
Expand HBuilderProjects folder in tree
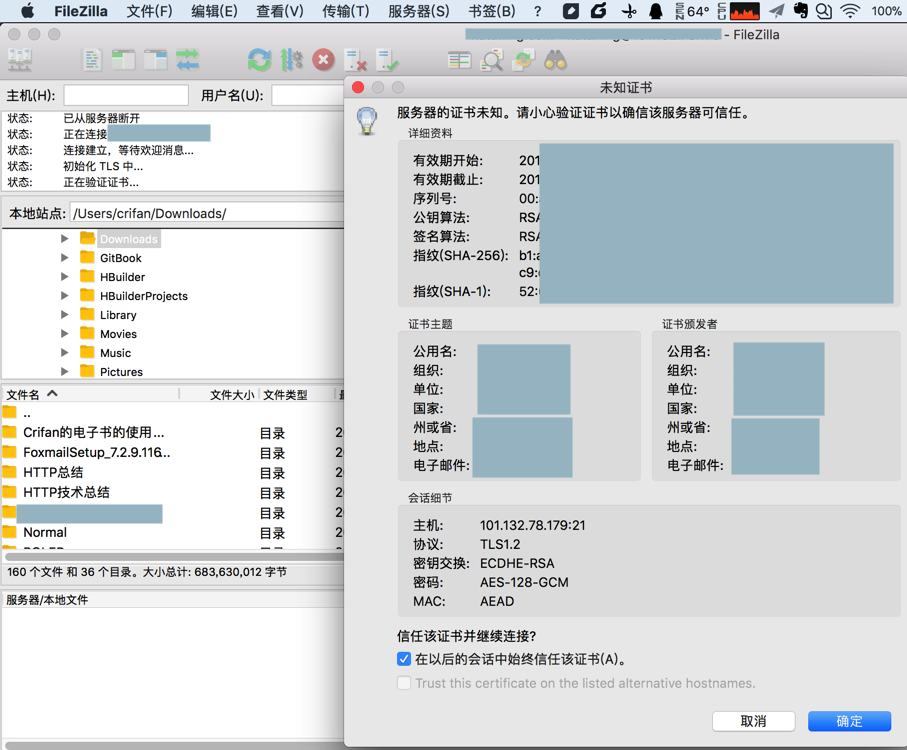[65, 295]
